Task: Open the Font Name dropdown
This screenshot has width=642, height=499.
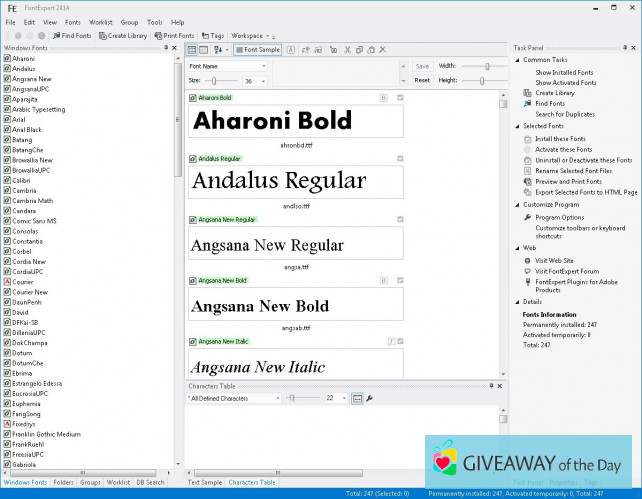Action: tap(227, 66)
